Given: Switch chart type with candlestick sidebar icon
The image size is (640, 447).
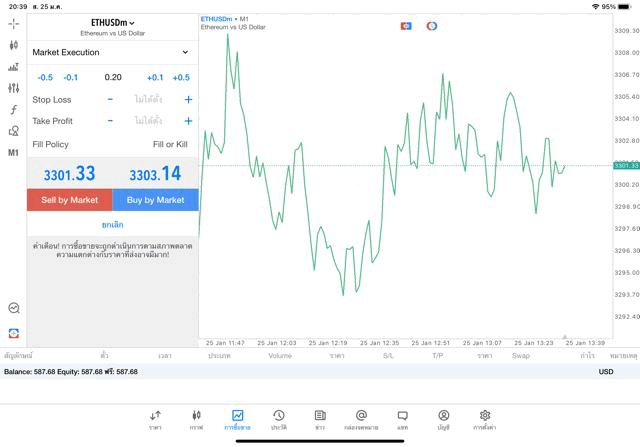Looking at the screenshot, I should [13, 45].
